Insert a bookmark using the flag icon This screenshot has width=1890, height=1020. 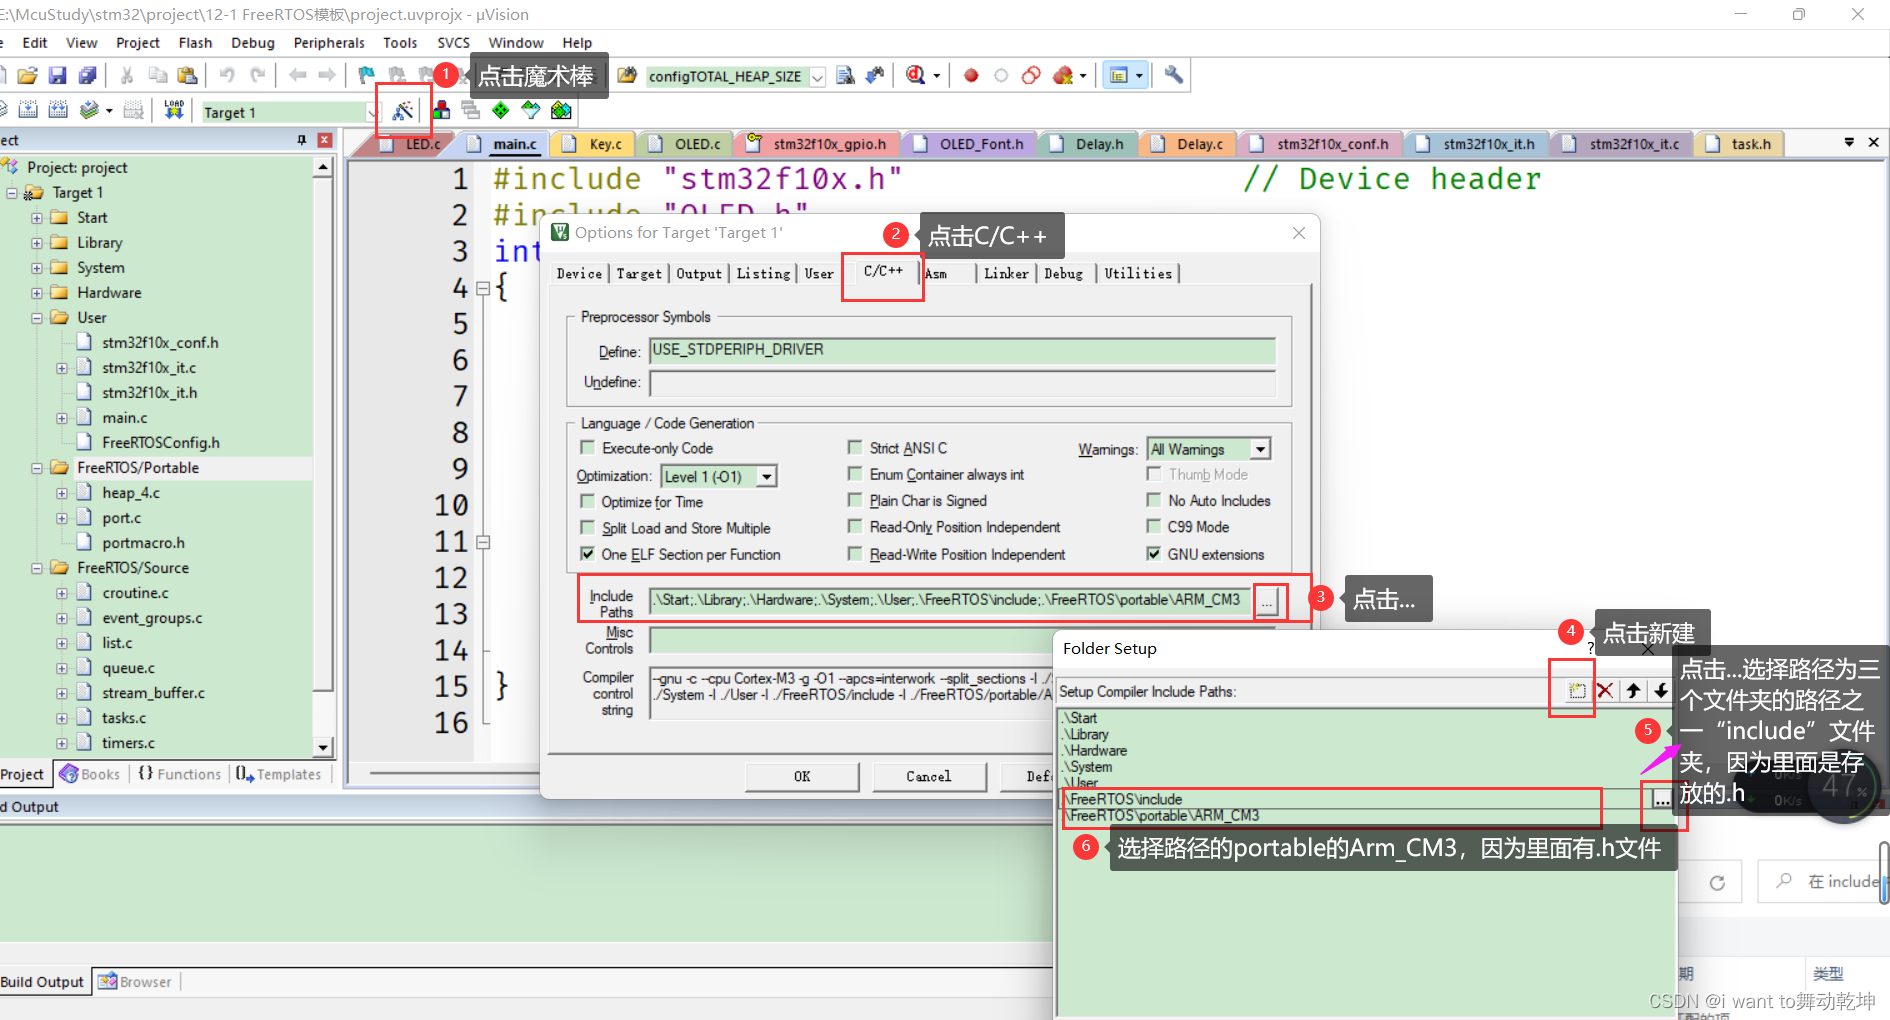point(366,75)
